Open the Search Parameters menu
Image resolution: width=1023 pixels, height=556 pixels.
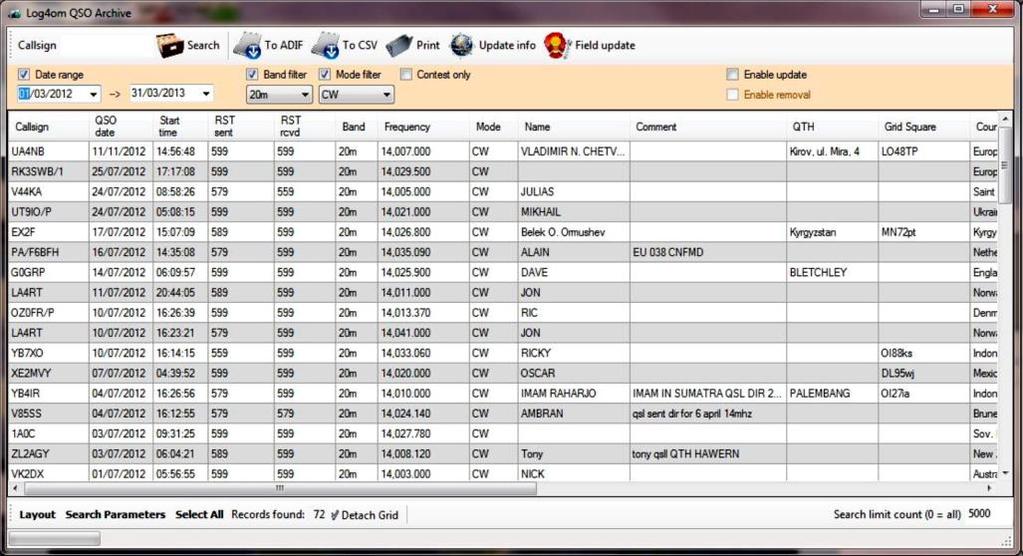[115, 514]
